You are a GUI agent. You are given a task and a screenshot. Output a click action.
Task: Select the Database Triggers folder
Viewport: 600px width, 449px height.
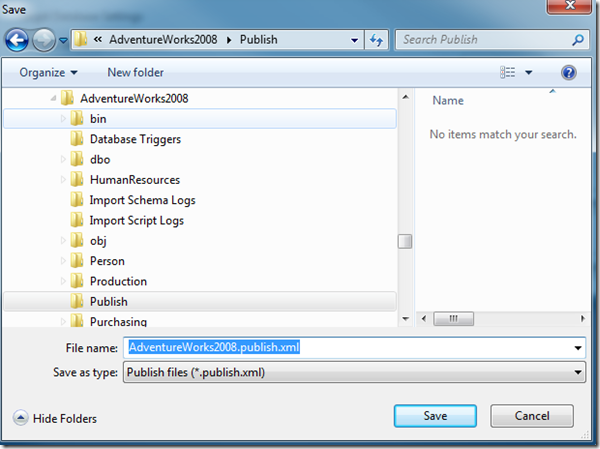[x=135, y=139]
